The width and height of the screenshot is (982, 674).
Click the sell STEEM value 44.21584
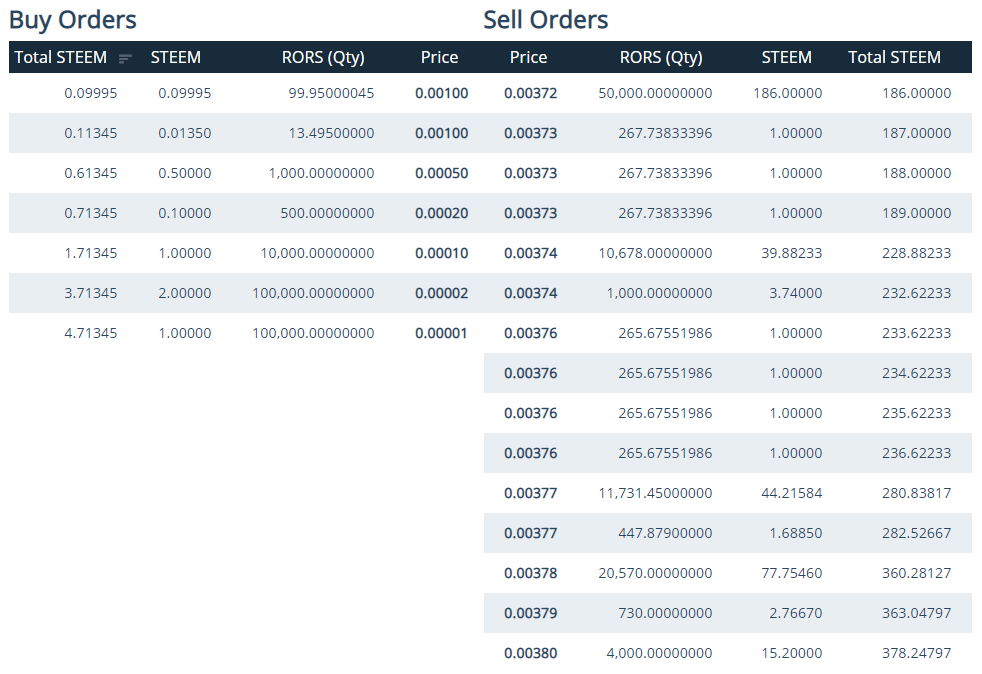[x=792, y=493]
